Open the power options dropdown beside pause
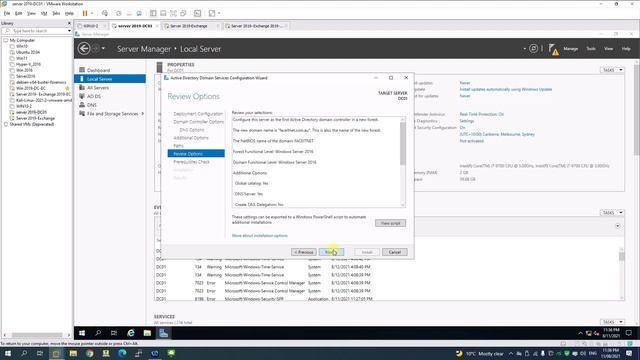Image resolution: width=640 pixels, height=360 pixels. (92, 13)
